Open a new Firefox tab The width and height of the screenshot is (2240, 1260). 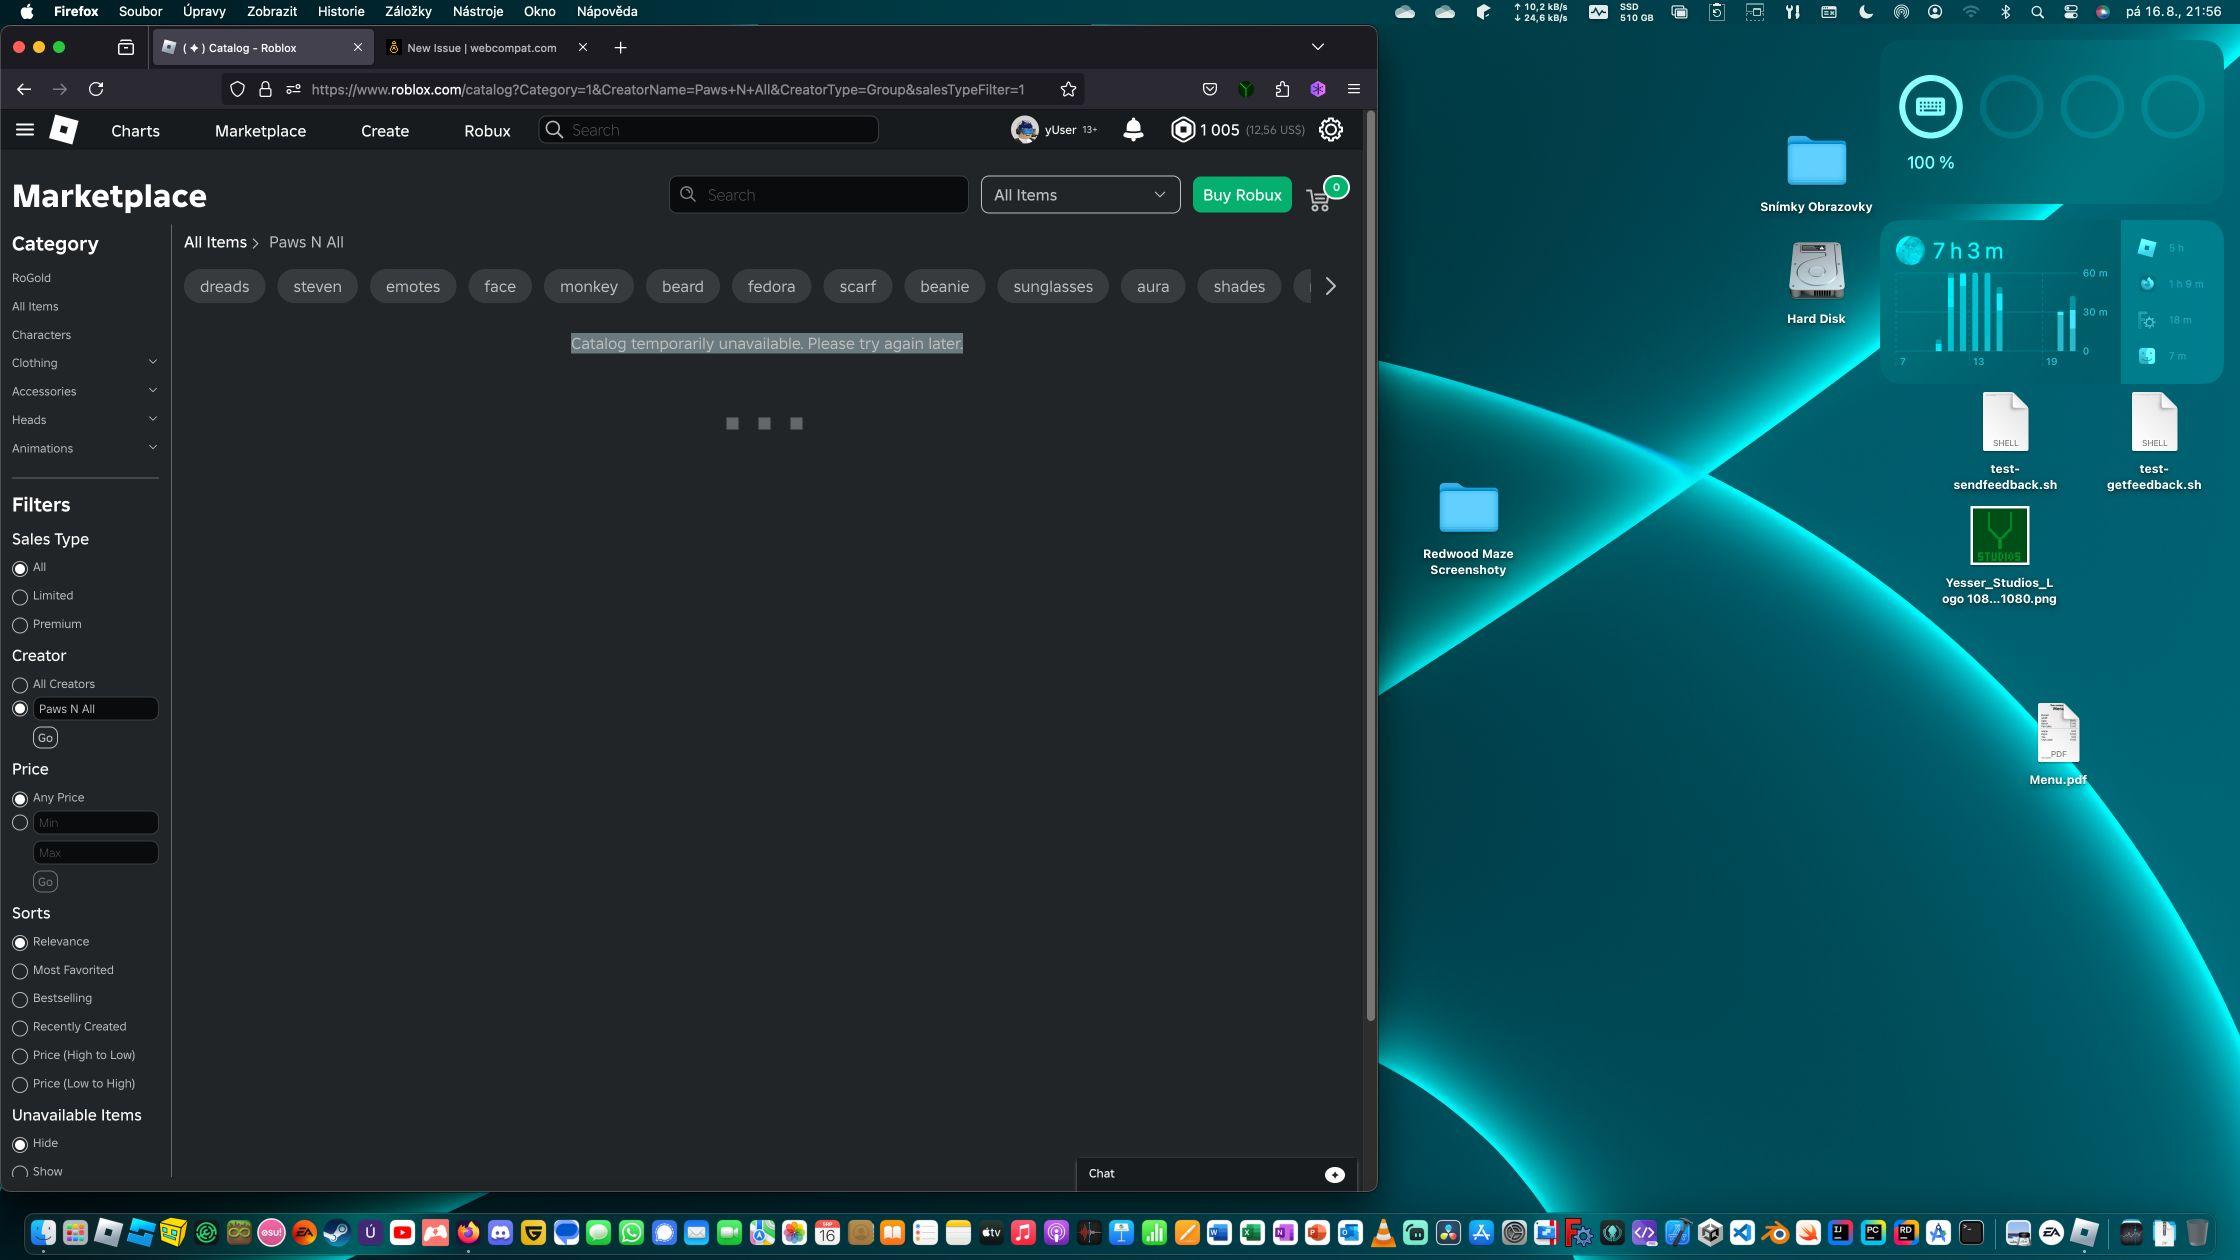[x=620, y=47]
